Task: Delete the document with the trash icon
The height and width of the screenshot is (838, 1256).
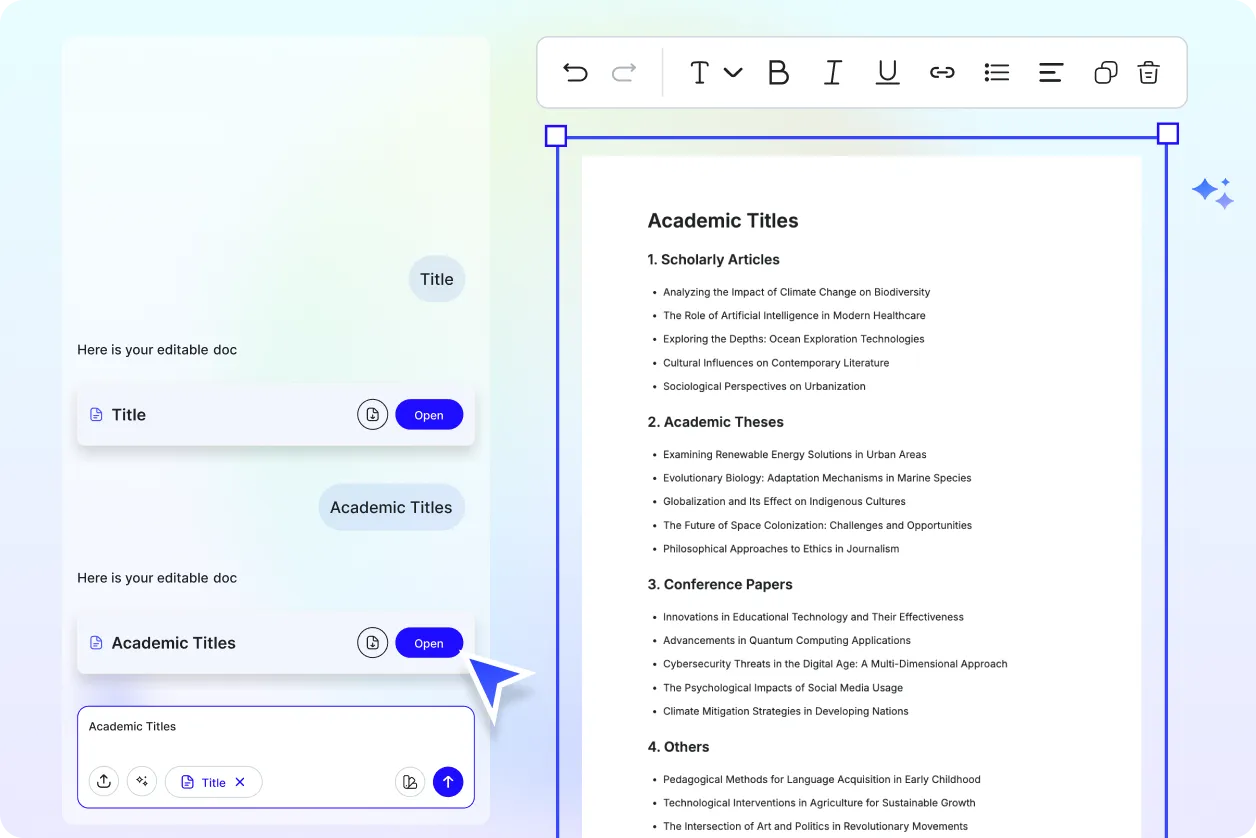Action: pyautogui.click(x=1148, y=72)
